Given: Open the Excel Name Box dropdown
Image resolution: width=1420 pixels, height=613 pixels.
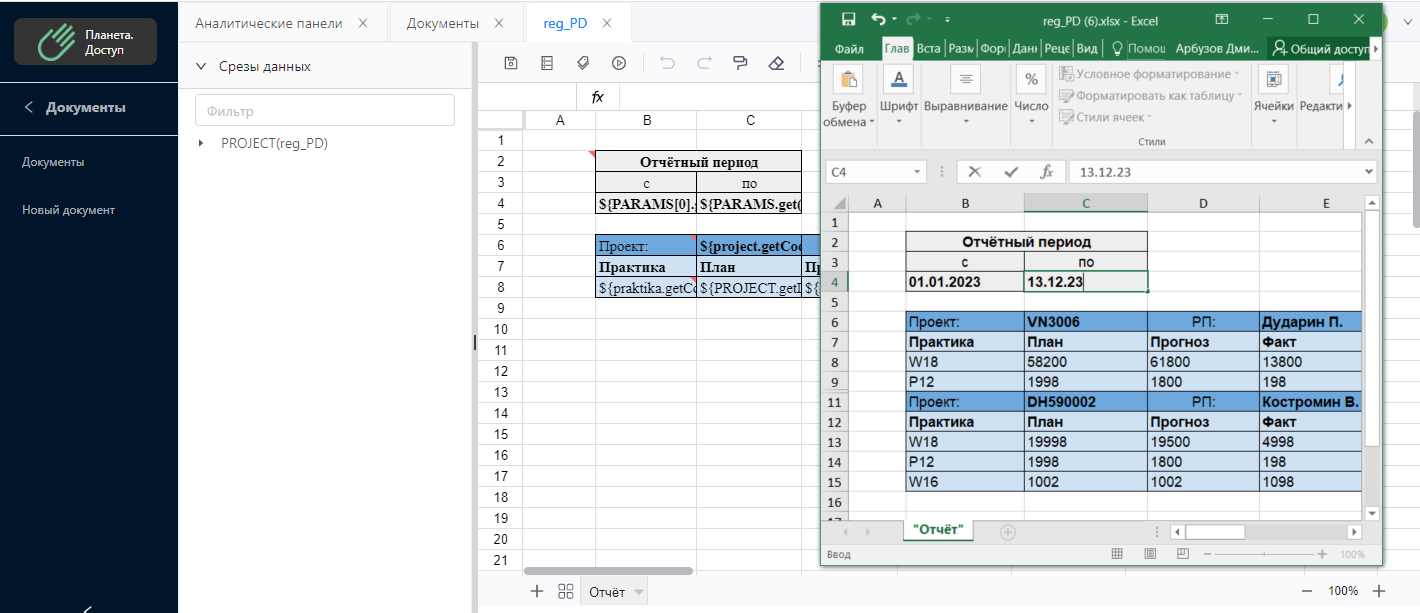Looking at the screenshot, I should (917, 172).
